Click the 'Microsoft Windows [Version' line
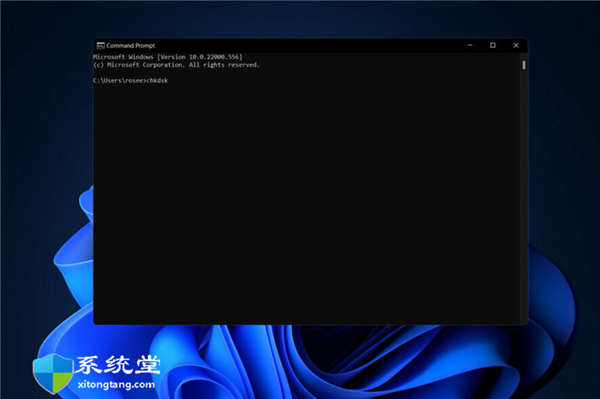This screenshot has width=600, height=399. (168, 57)
